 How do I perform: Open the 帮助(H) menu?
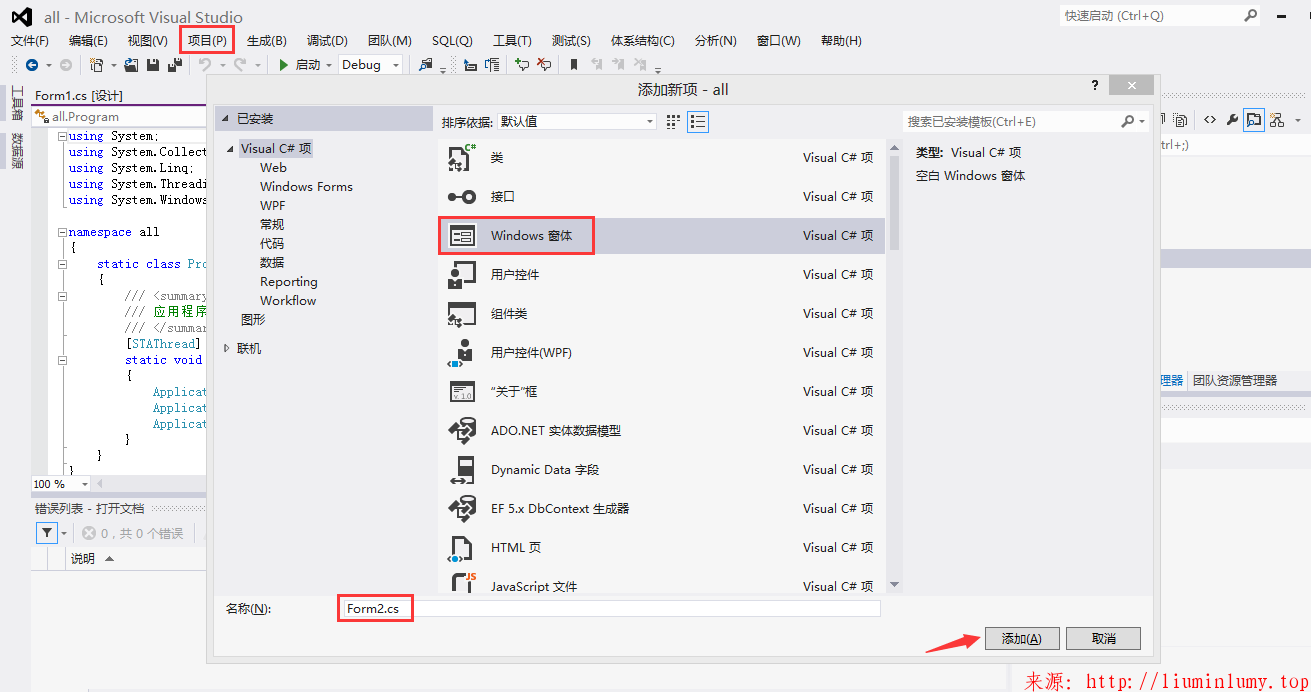(x=841, y=41)
